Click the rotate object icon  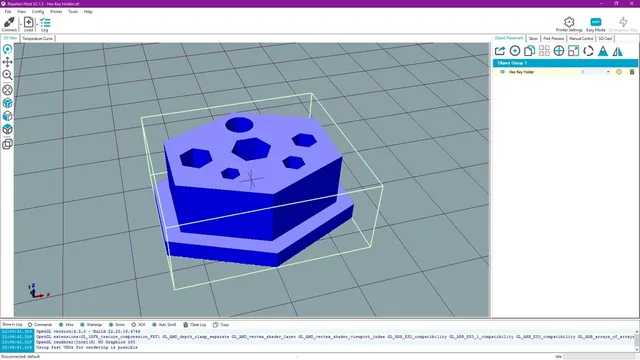[588, 51]
